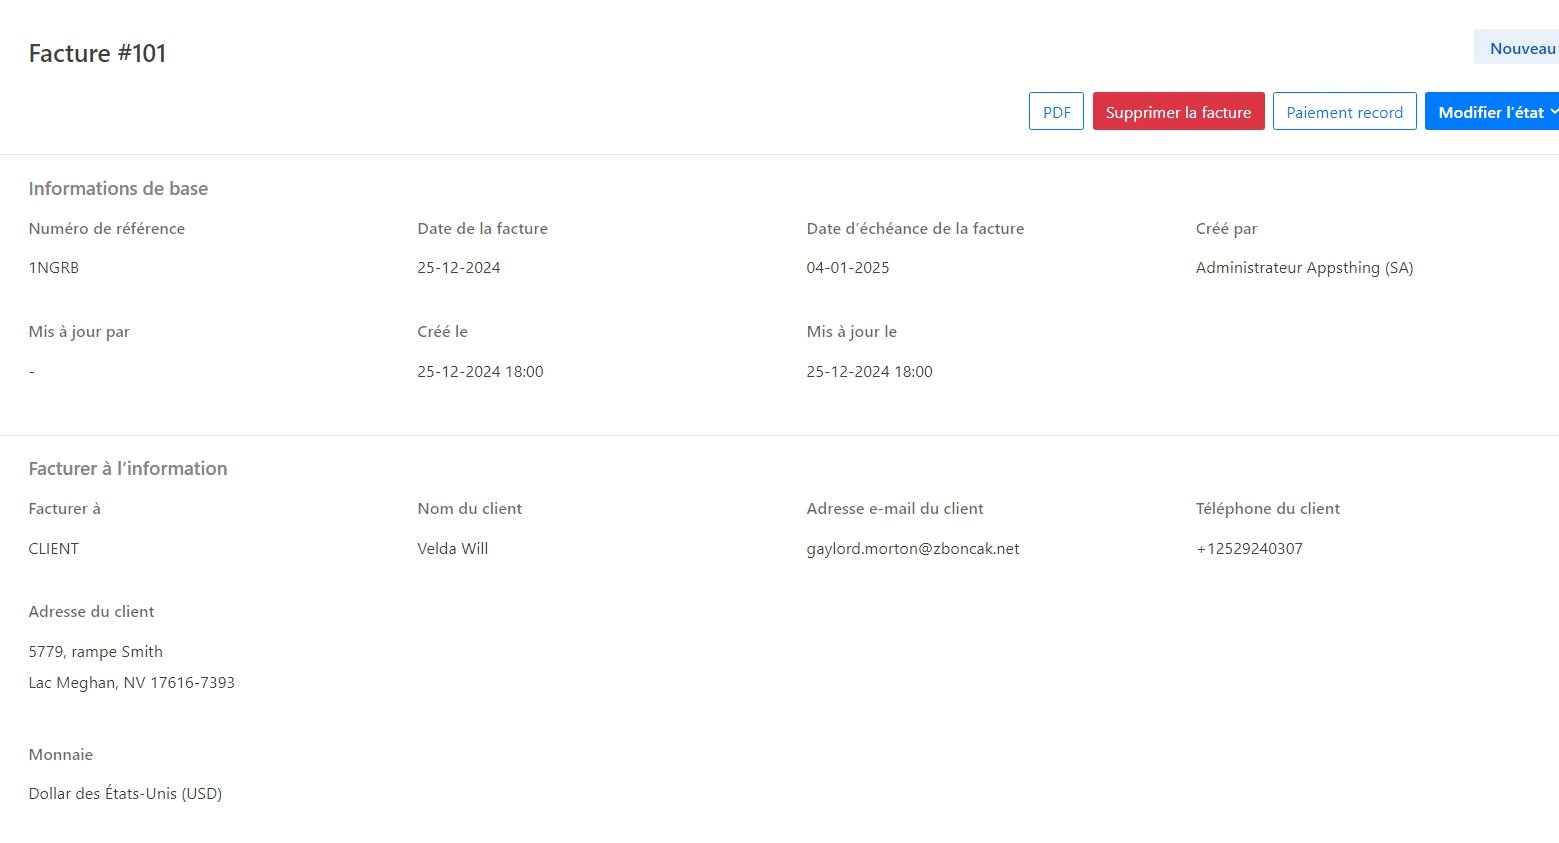The width and height of the screenshot is (1559, 843).
Task: Click the red Supprimer la facture button
Action: point(1178,112)
